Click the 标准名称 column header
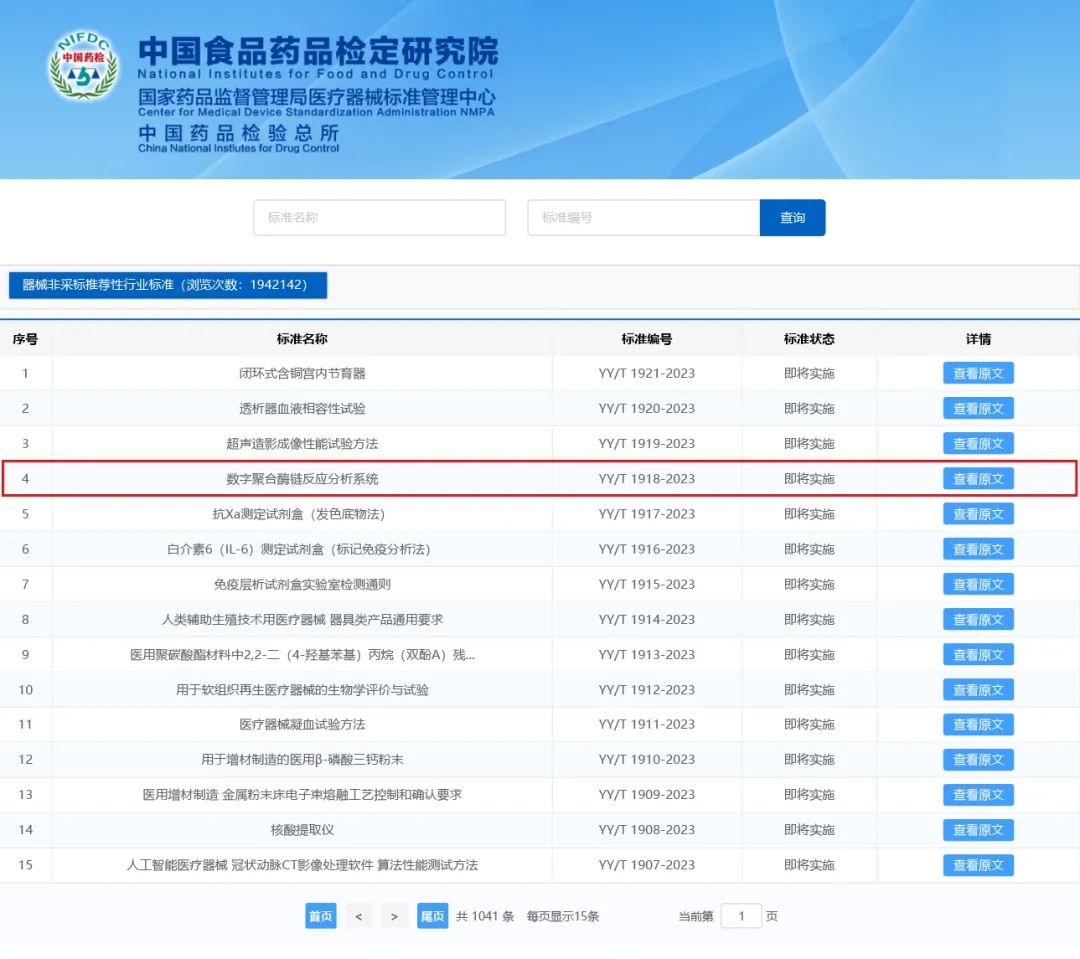 pyautogui.click(x=302, y=339)
